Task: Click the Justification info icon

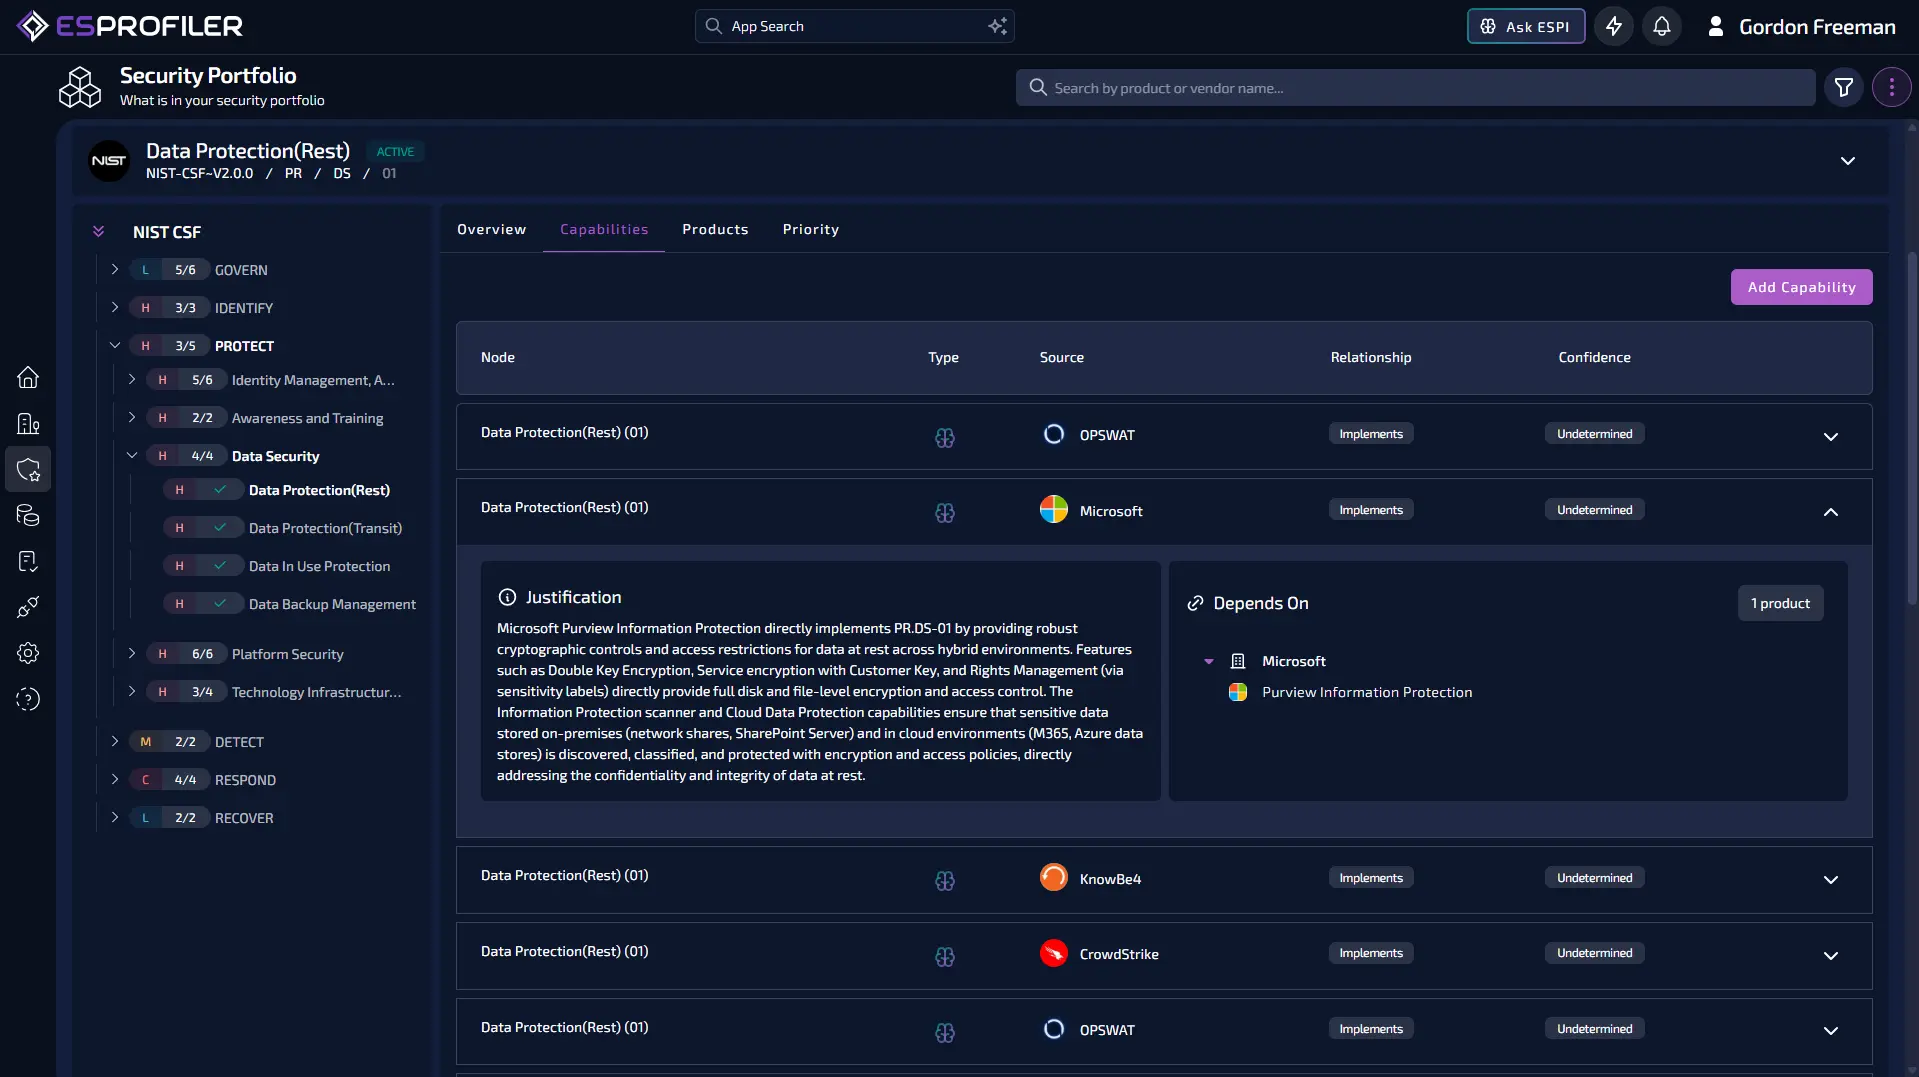Action: pos(507,597)
